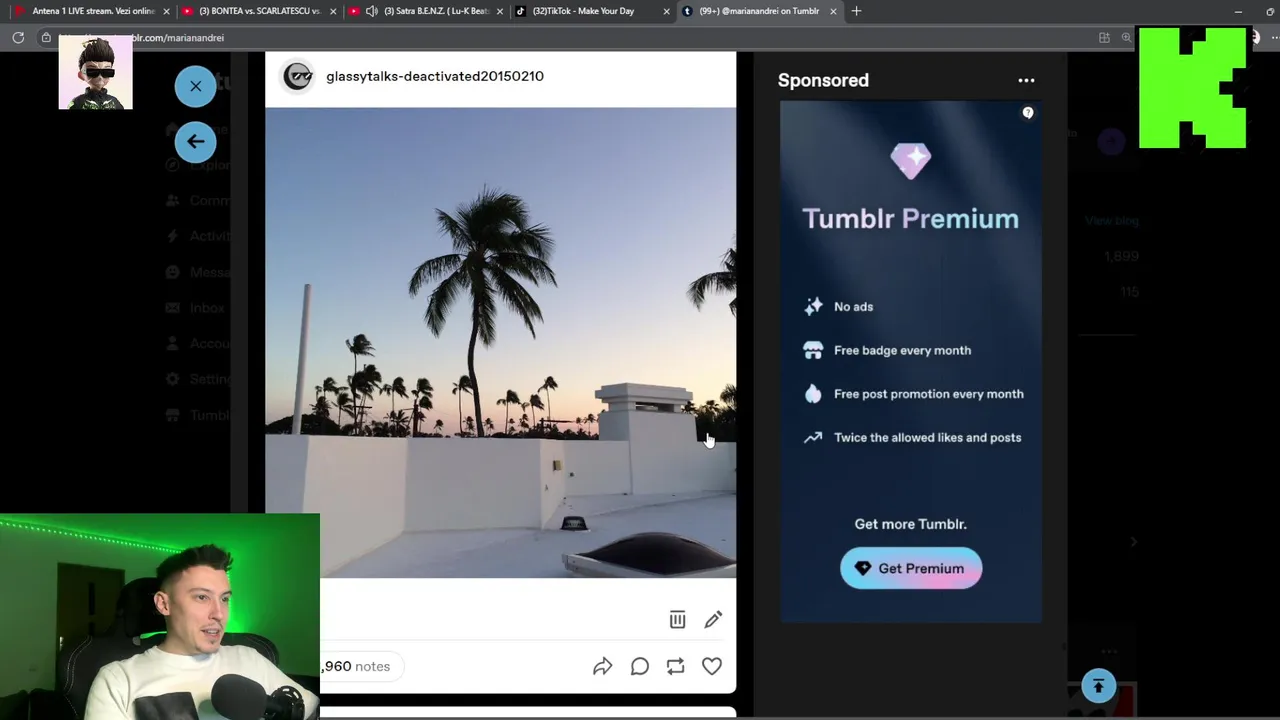
Task: Click the post promotion flame icon
Action: [813, 394]
